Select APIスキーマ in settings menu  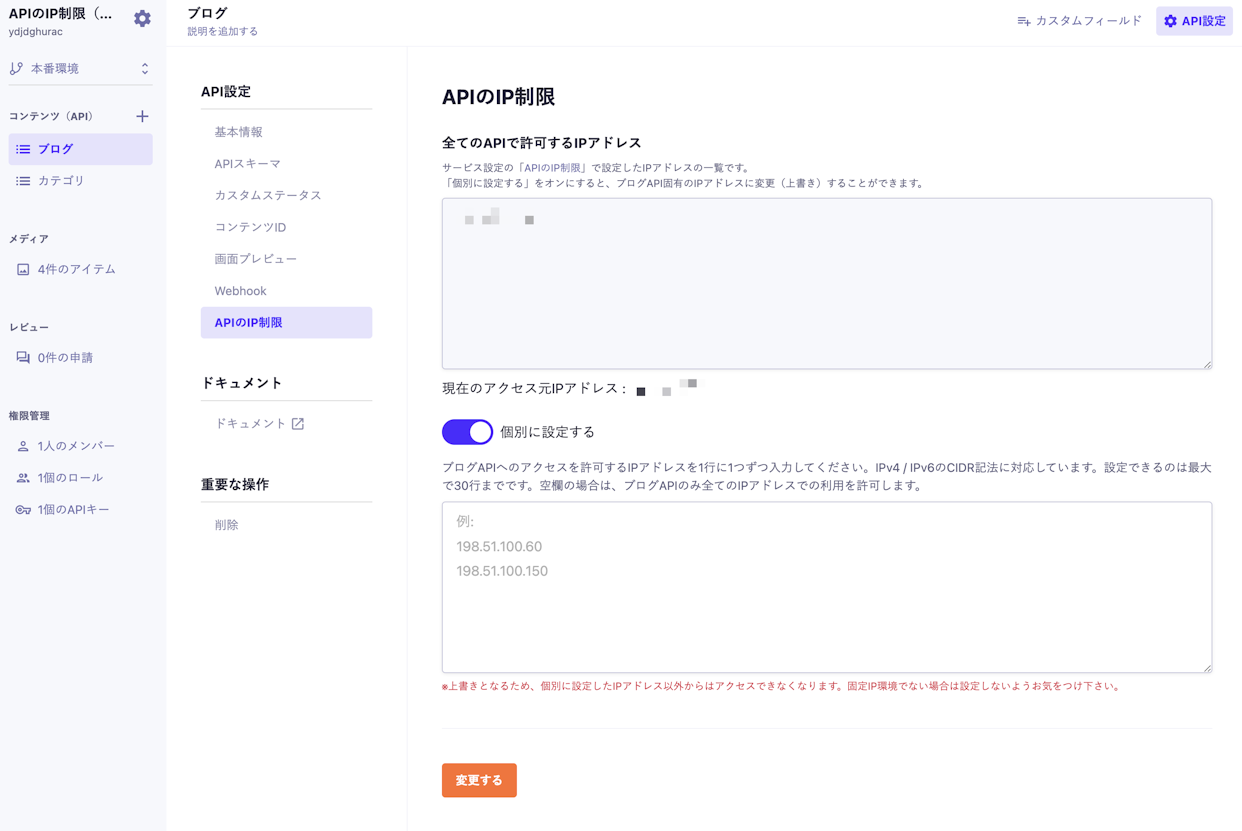pyautogui.click(x=247, y=164)
